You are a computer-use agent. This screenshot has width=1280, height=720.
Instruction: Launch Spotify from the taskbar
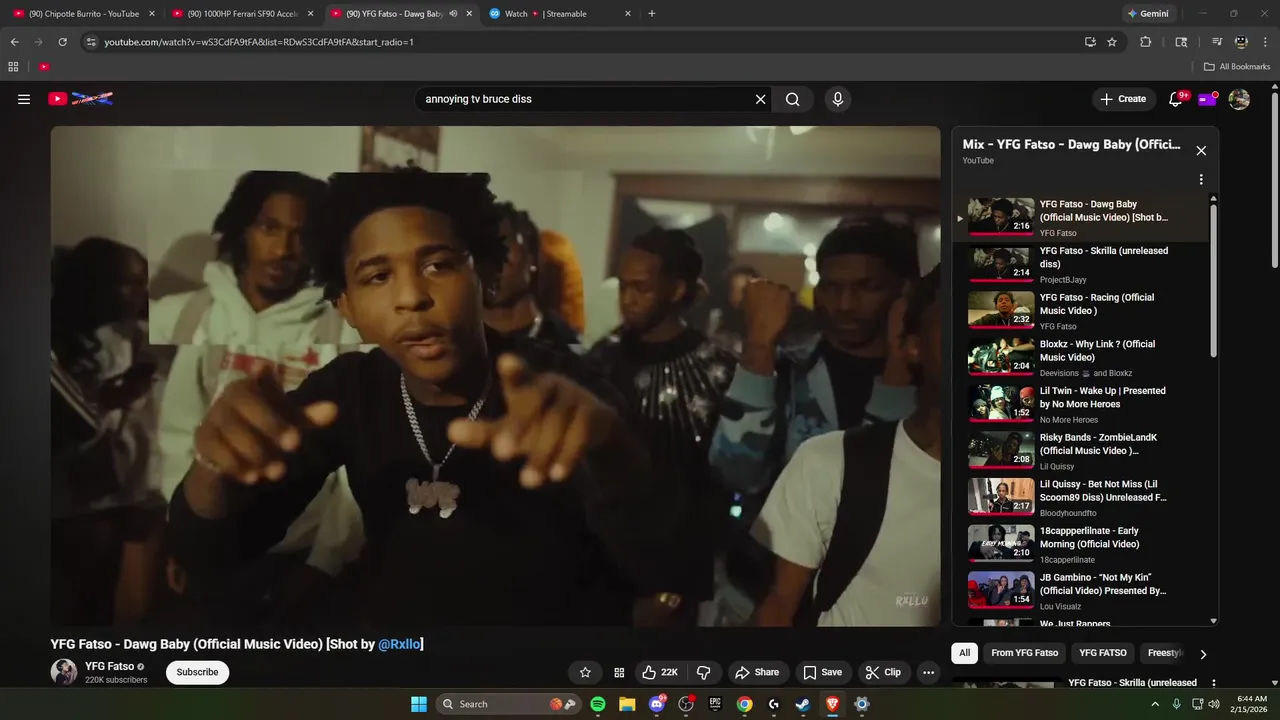pyautogui.click(x=598, y=704)
